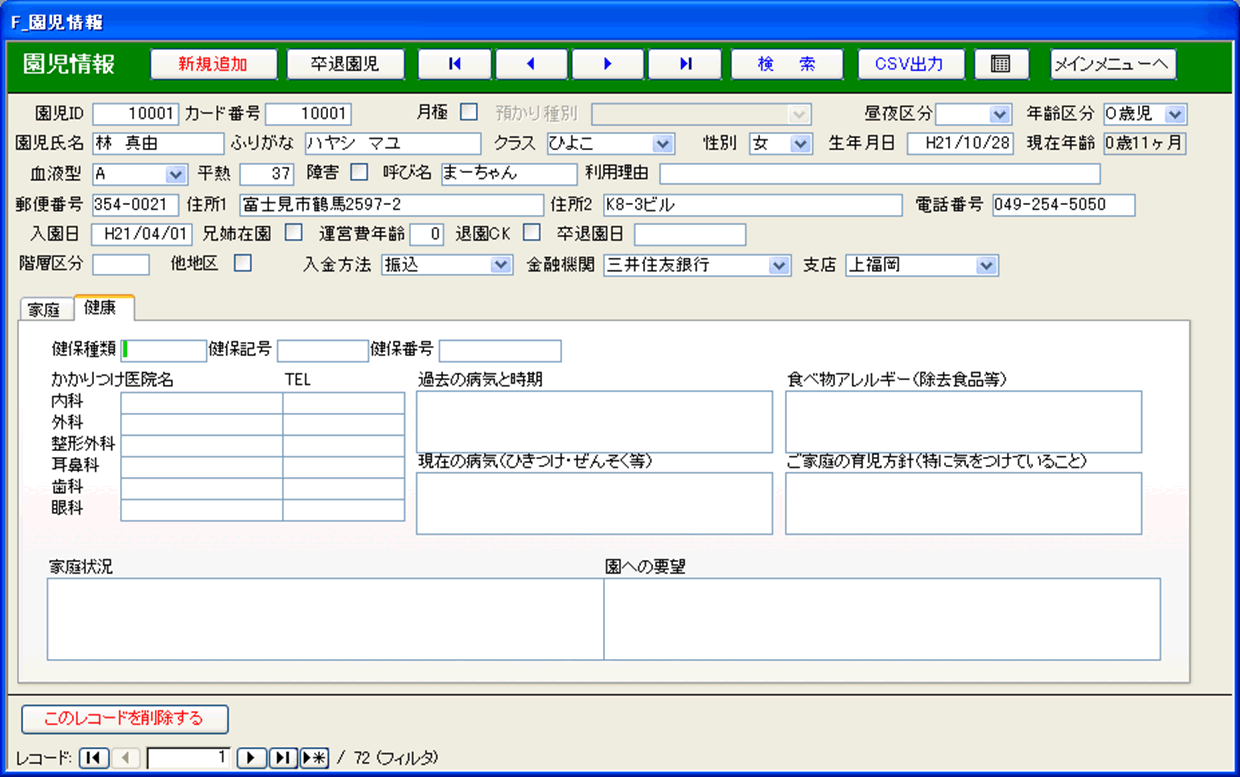Expand the 金融機関 dropdown
1240x777 pixels.
tap(780, 266)
